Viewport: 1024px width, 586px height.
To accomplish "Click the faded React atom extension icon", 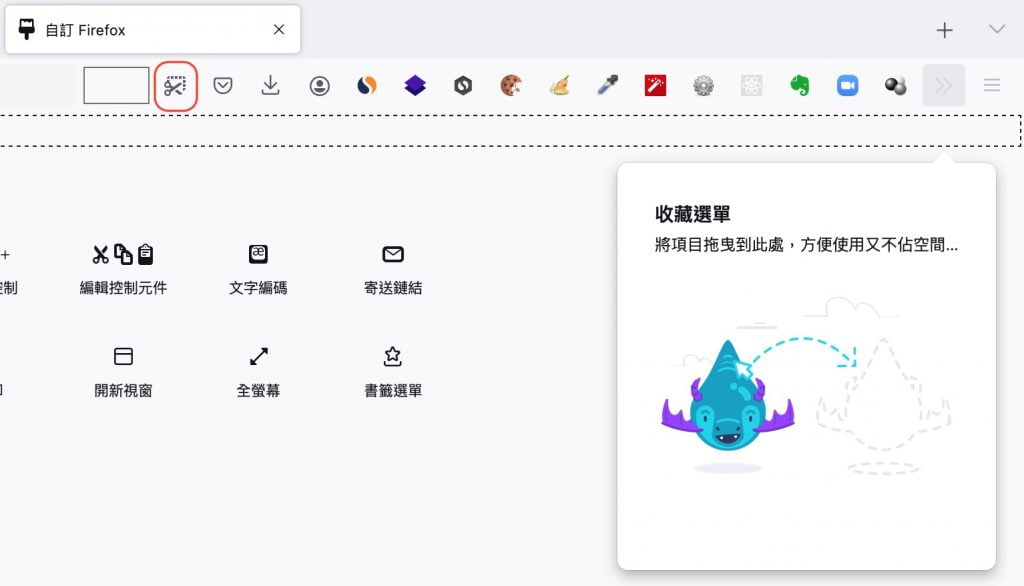I will [752, 86].
